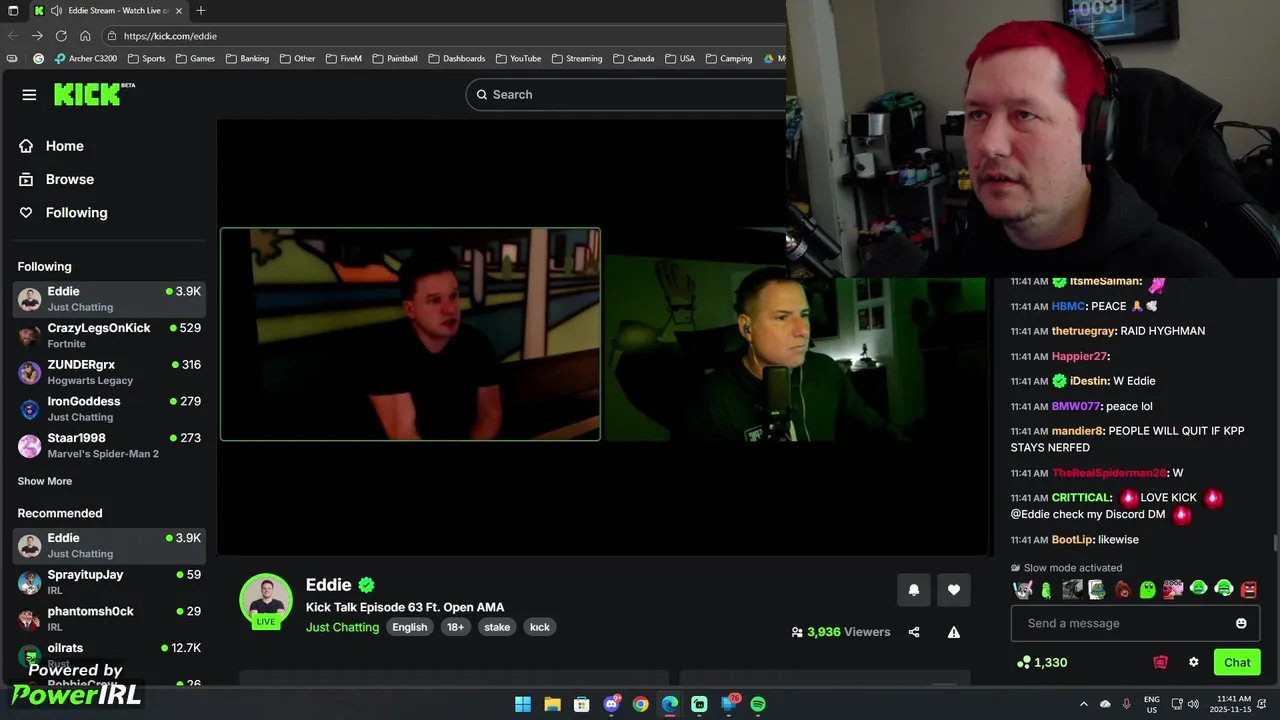Open Google Chrome from the taskbar

[x=641, y=704]
